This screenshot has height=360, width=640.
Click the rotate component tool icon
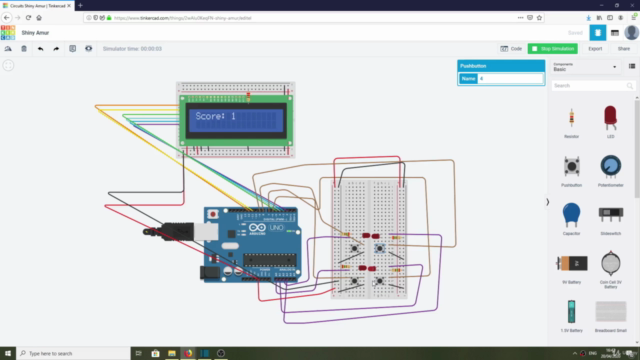8,49
